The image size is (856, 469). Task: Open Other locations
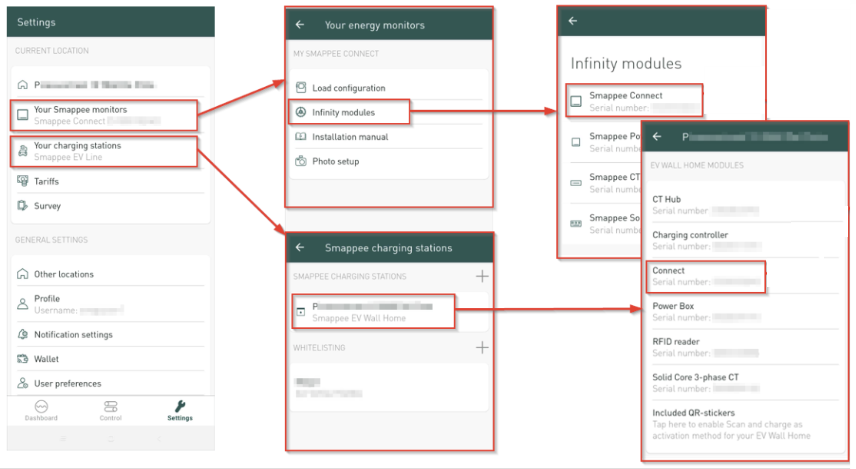pyautogui.click(x=110, y=274)
